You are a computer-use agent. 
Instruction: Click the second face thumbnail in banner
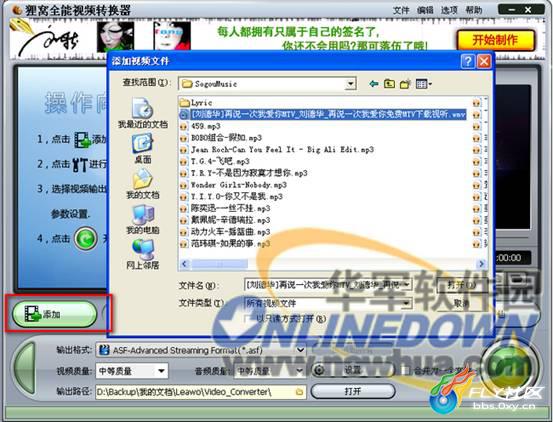click(172, 36)
